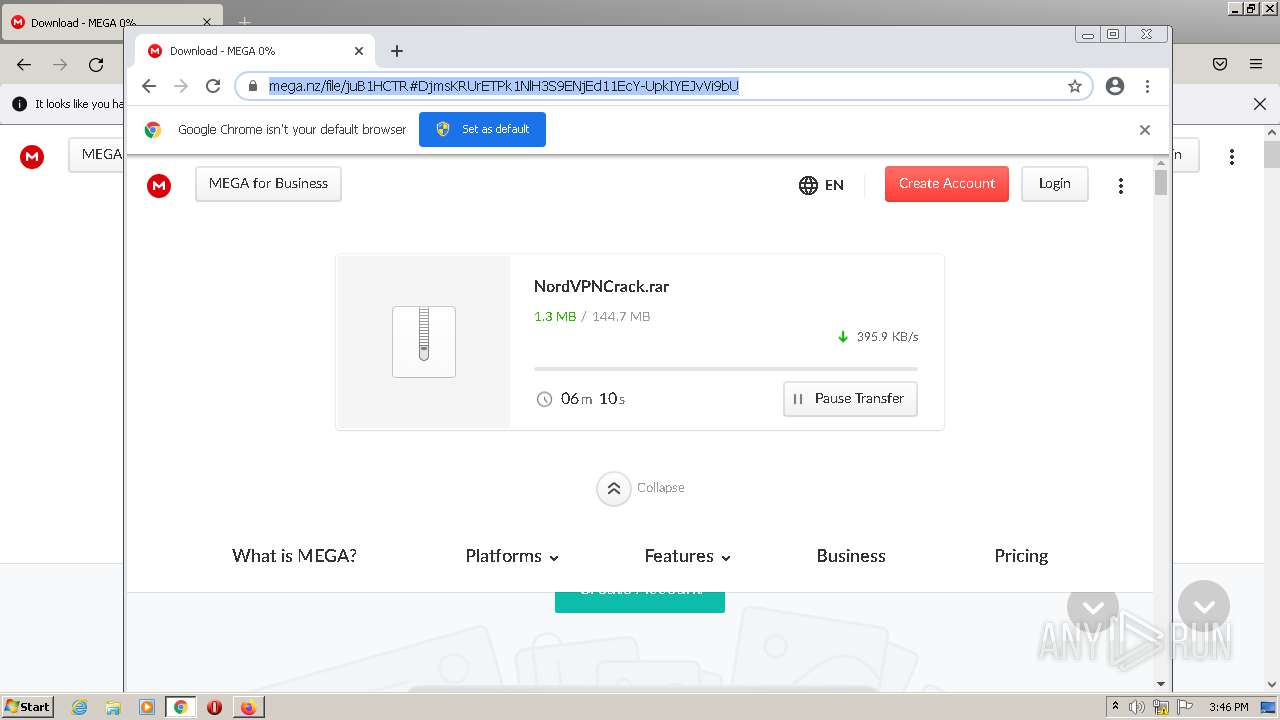The width and height of the screenshot is (1280, 720).
Task: Open File Explorer from taskbar
Action: tap(113, 707)
